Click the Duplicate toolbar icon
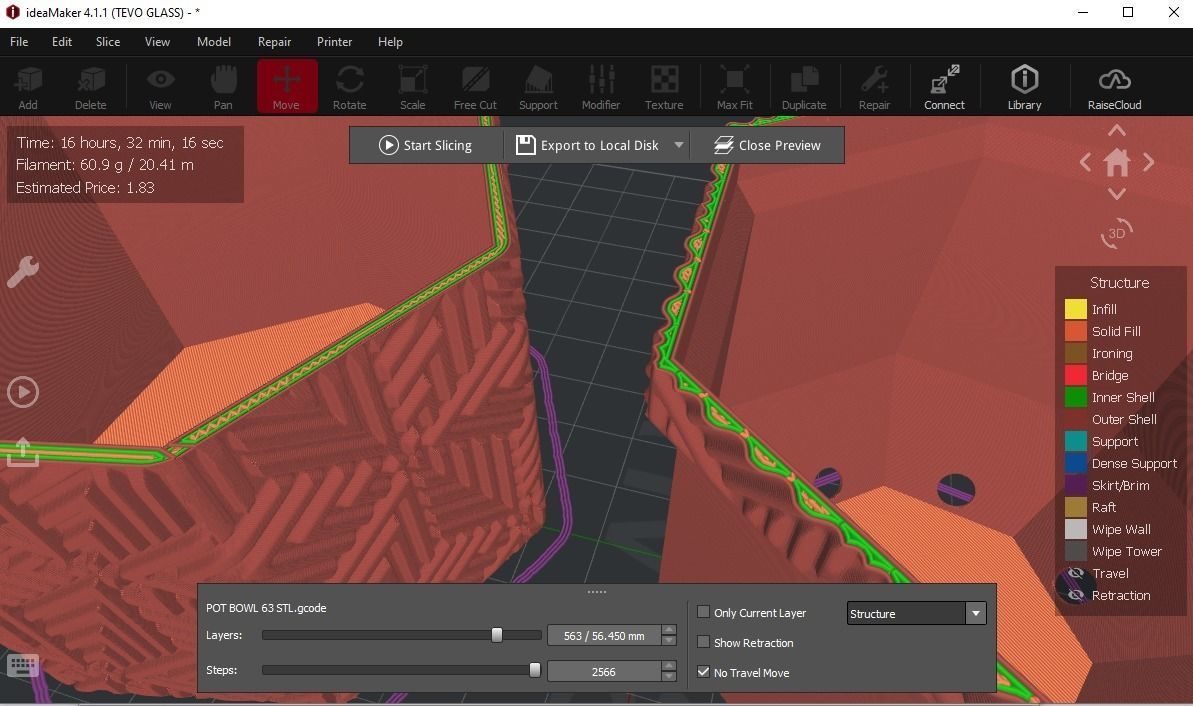The height and width of the screenshot is (706, 1193). (803, 87)
